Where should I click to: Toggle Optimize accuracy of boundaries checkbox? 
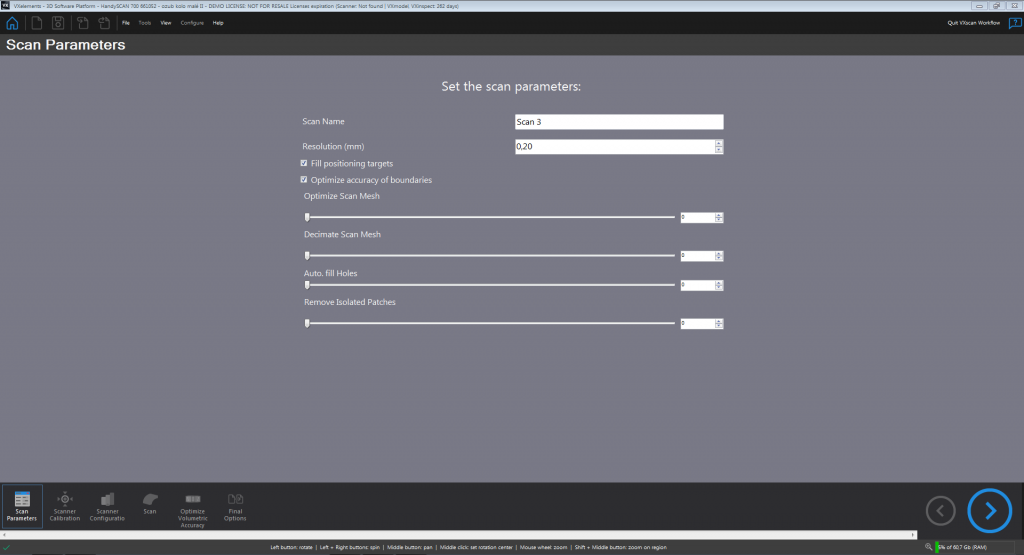(304, 180)
